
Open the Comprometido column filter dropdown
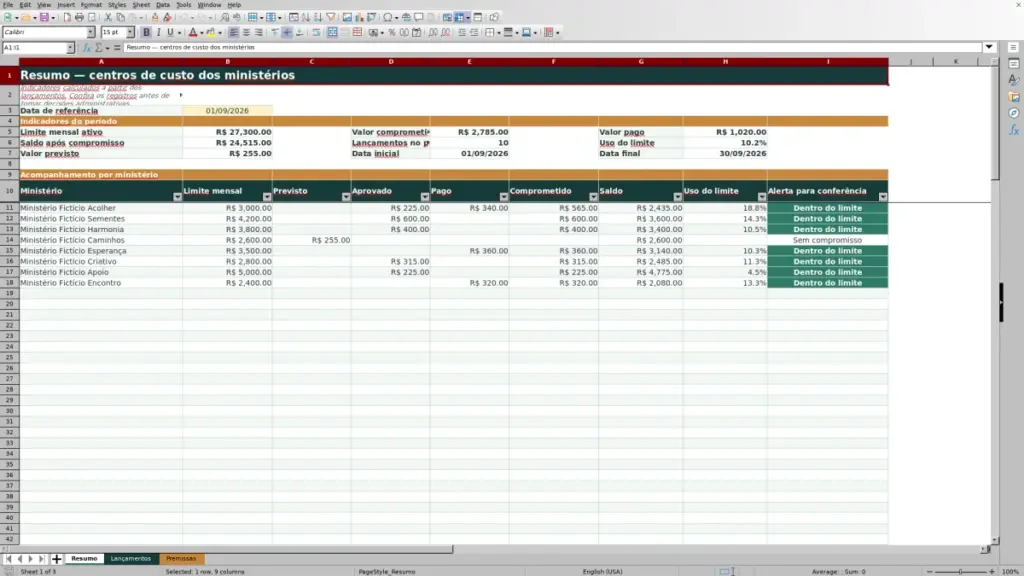[593, 197]
